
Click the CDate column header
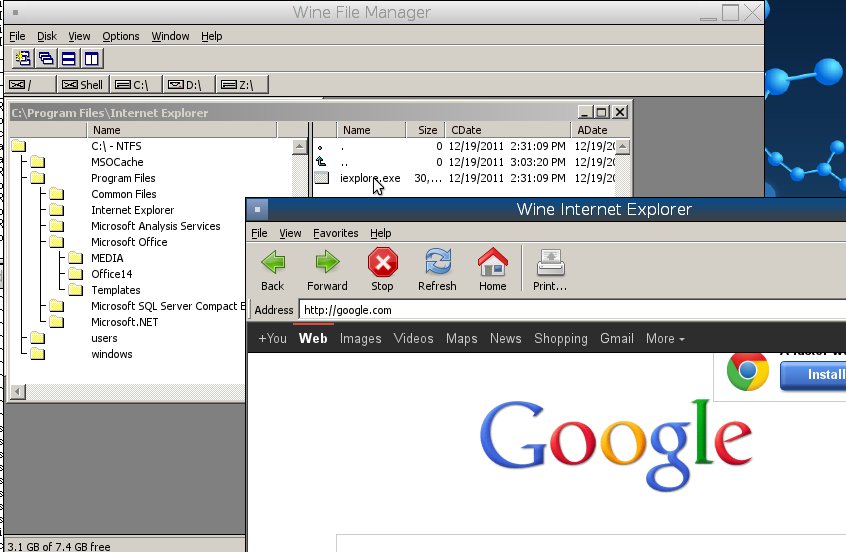click(x=507, y=130)
